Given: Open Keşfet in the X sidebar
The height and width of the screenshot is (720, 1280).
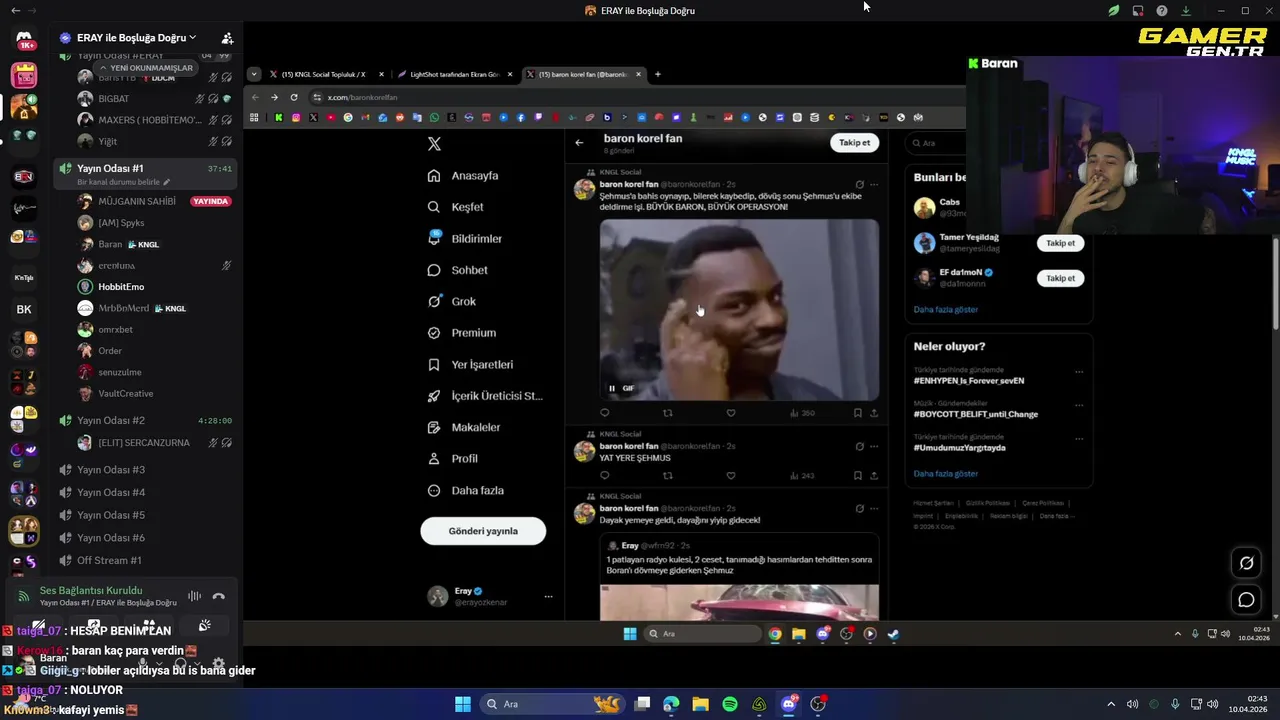Looking at the screenshot, I should coord(456,207).
